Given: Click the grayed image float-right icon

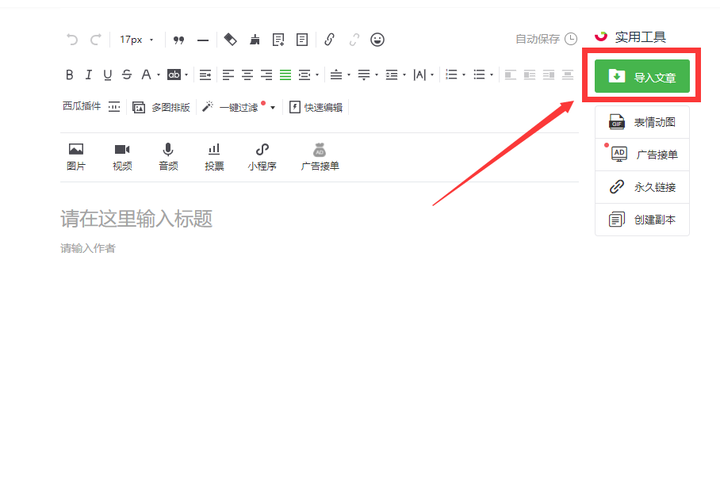Looking at the screenshot, I should 548,75.
